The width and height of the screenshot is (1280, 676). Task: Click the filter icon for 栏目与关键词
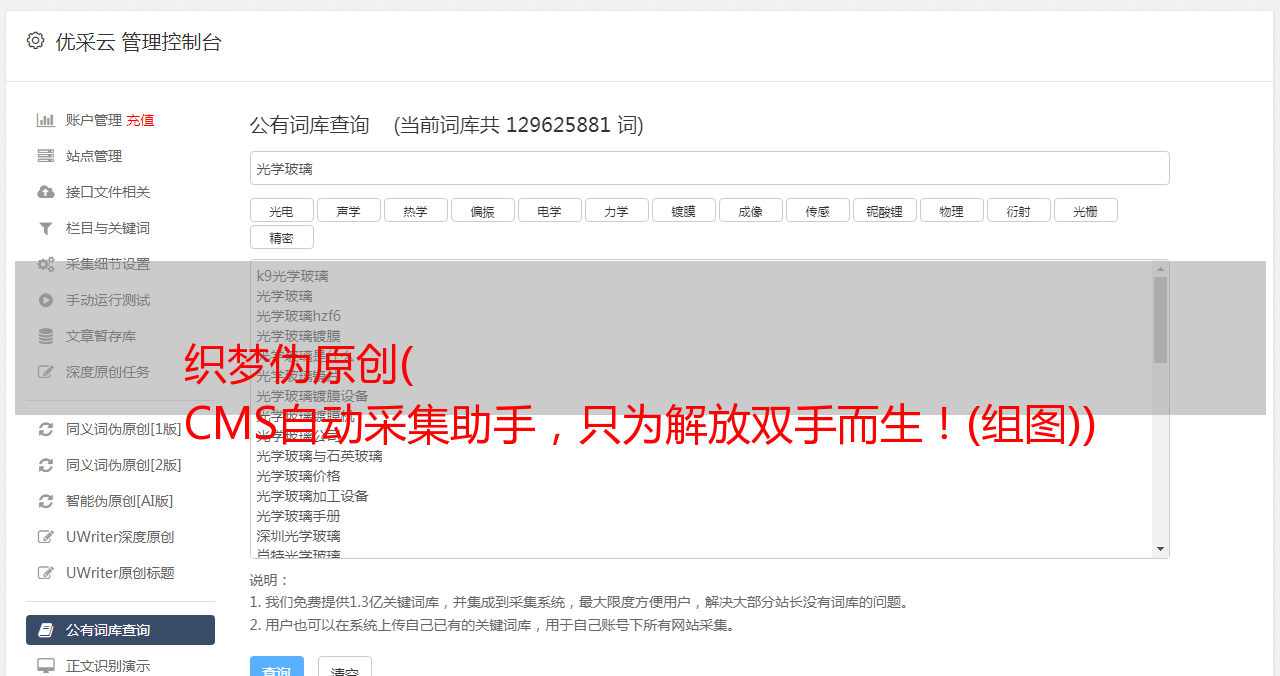tap(46, 228)
